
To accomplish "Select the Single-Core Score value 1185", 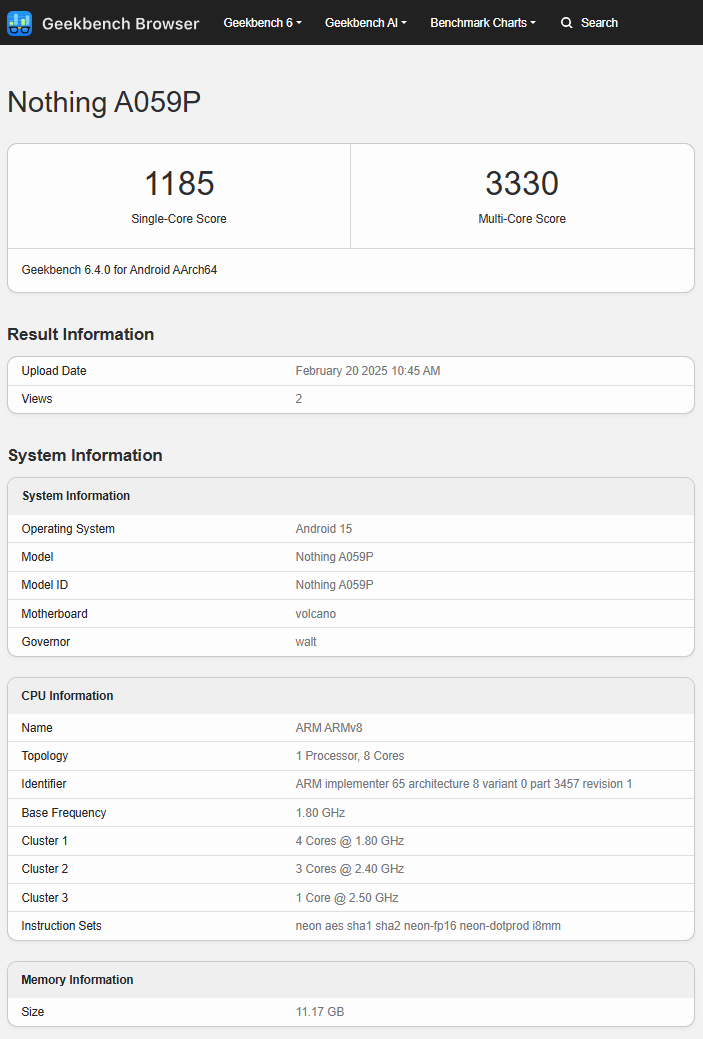I will coord(179,183).
